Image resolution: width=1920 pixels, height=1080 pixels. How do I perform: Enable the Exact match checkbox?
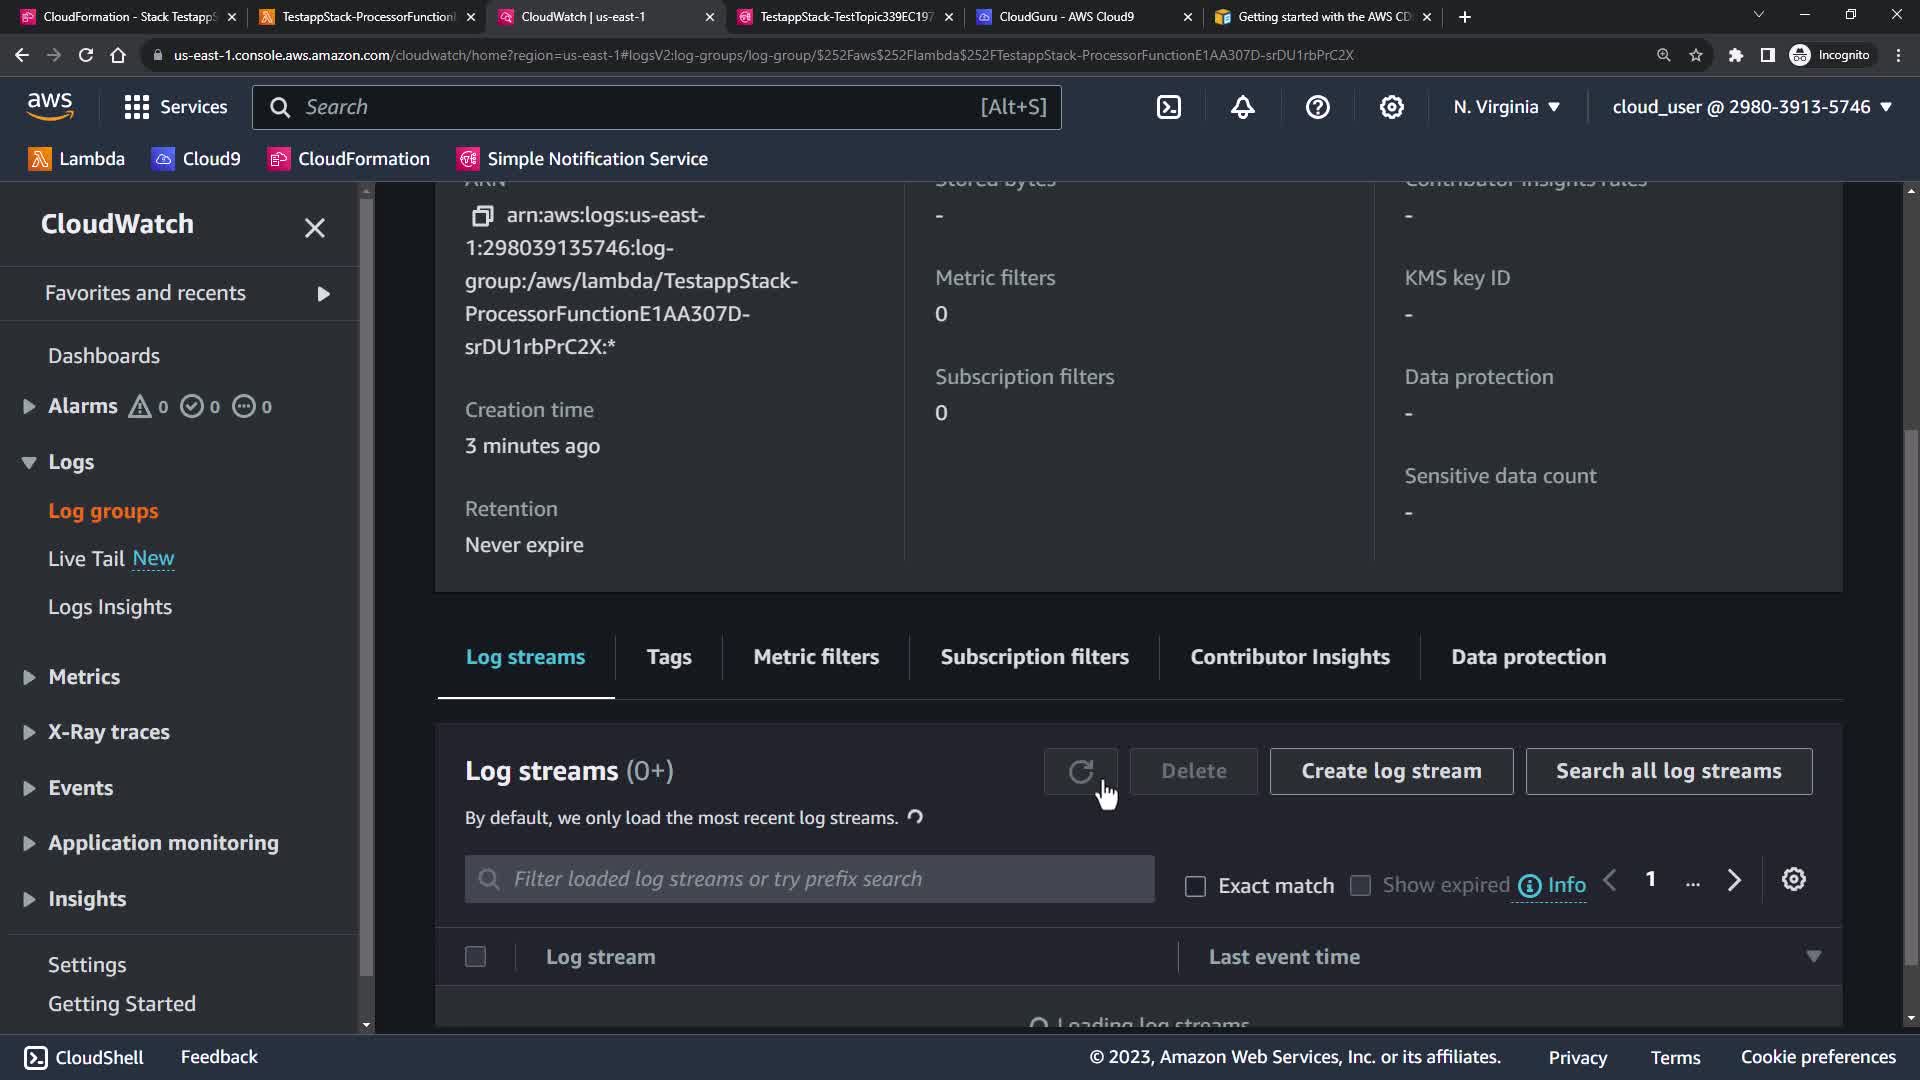tap(1195, 886)
